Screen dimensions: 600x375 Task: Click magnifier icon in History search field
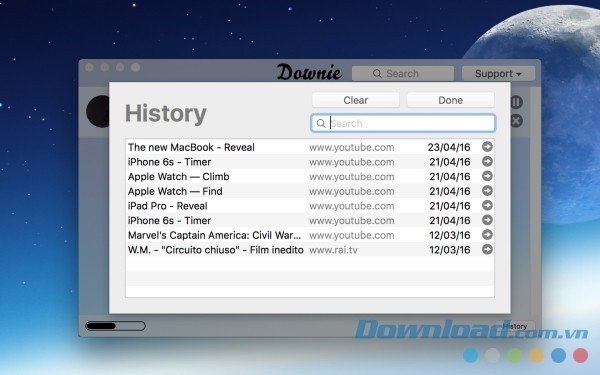click(321, 123)
